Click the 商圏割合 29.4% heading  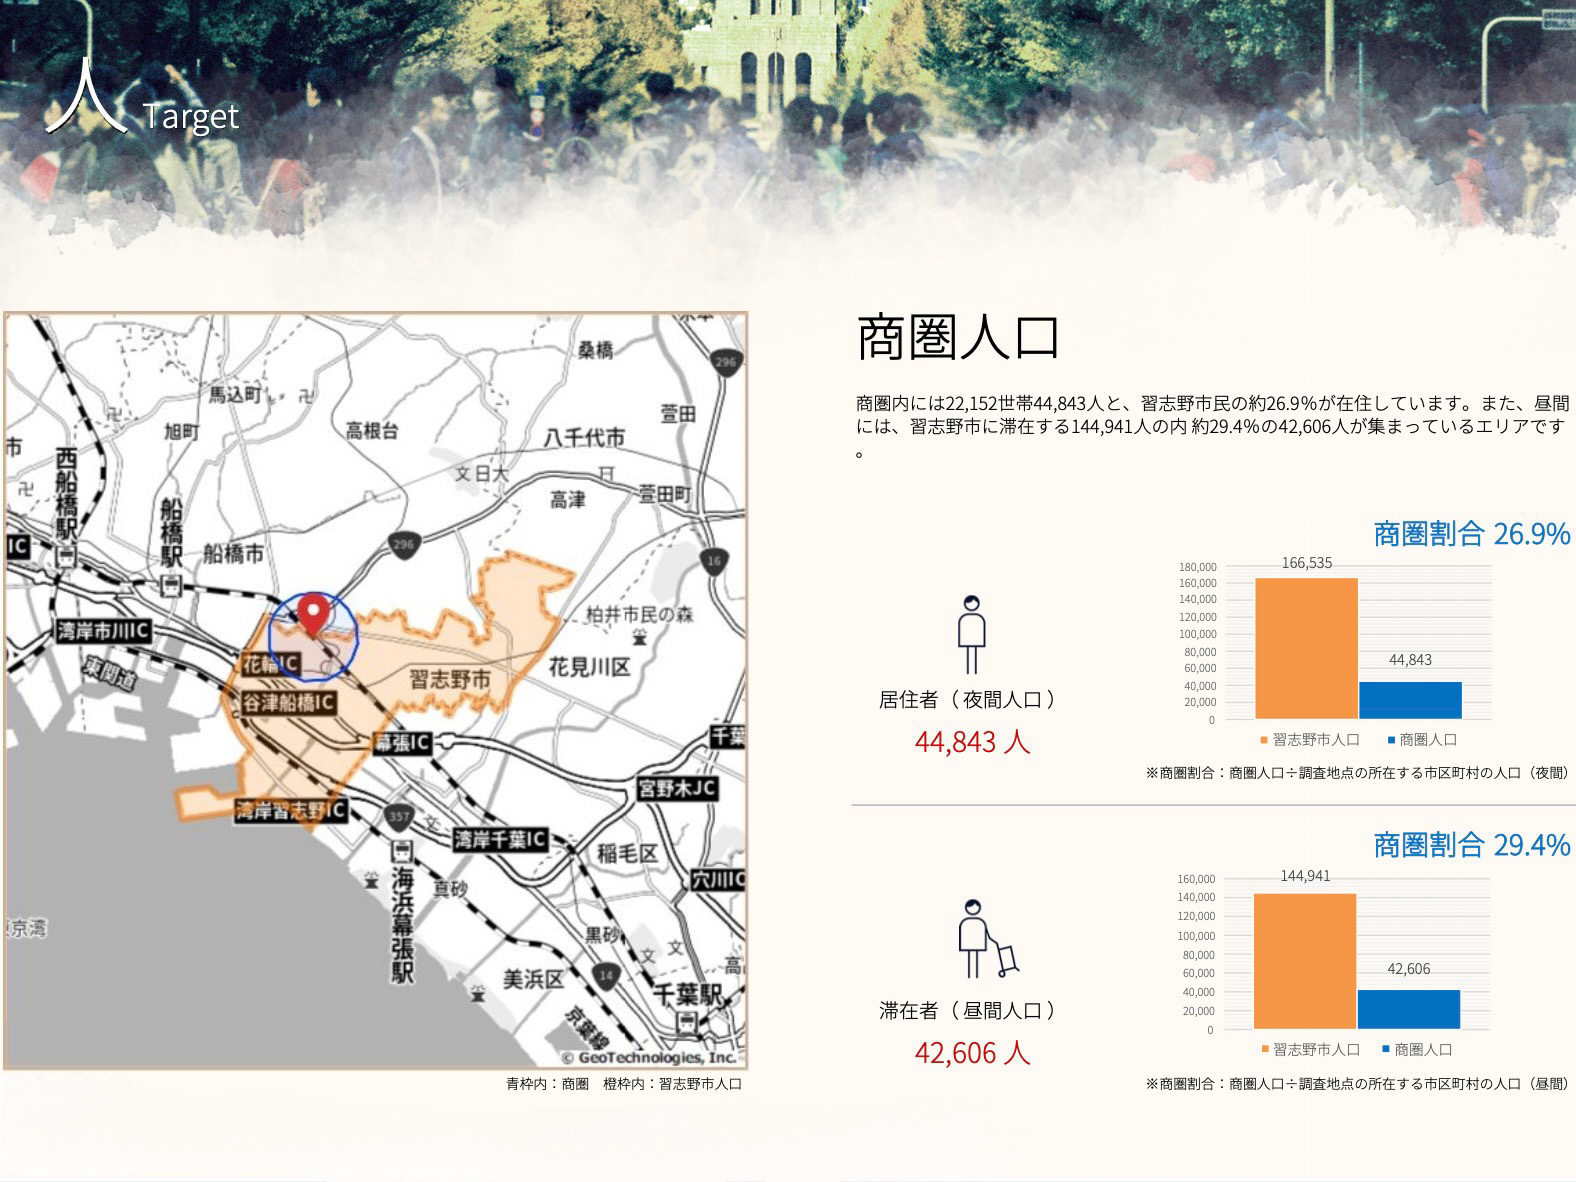[1471, 845]
